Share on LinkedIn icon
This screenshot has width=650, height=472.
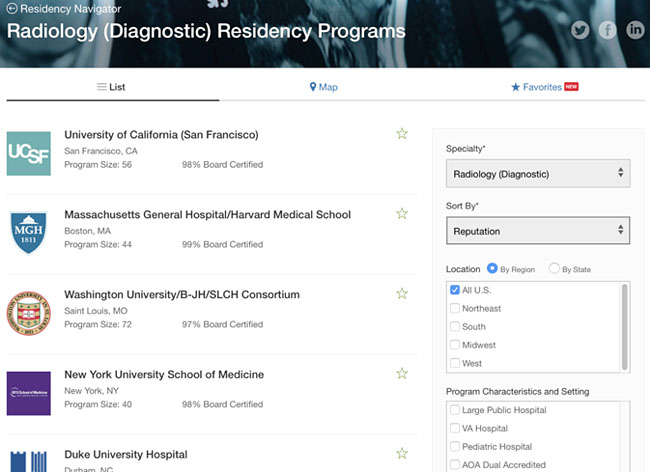[x=635, y=30]
